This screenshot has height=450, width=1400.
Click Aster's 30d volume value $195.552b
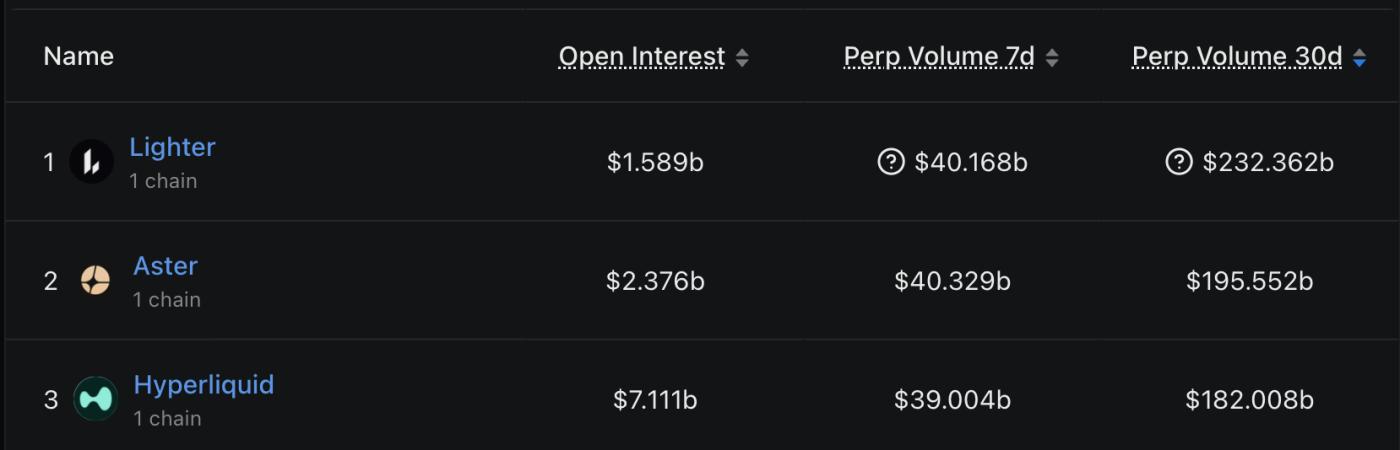click(x=1249, y=281)
